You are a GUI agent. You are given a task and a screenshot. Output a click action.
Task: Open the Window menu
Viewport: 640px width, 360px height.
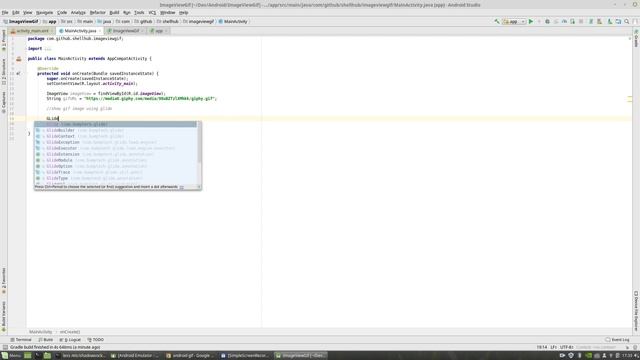[x=167, y=13]
